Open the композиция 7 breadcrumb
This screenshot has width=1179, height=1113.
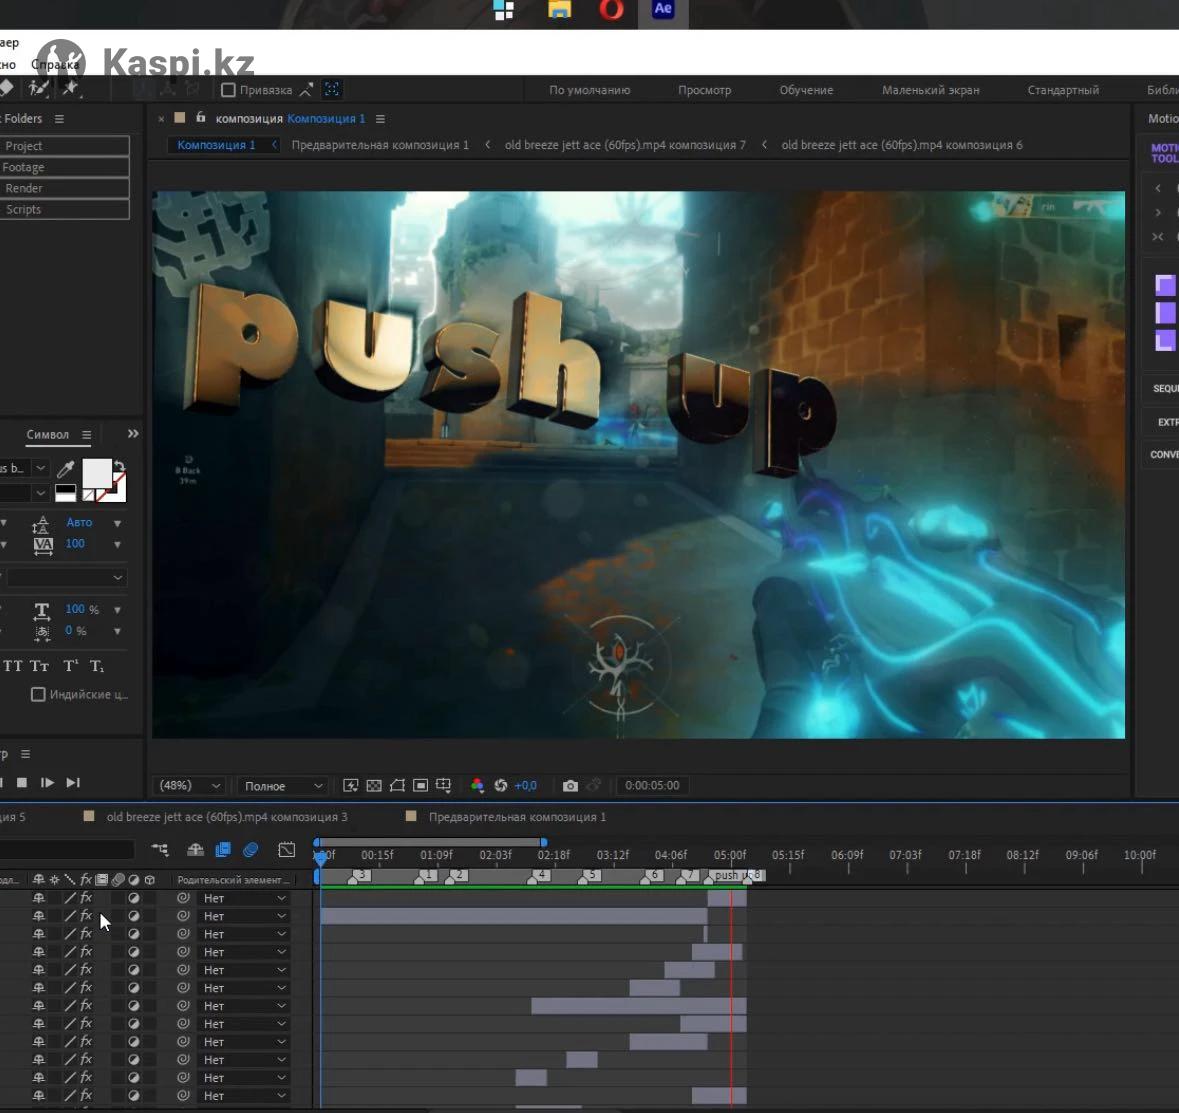[x=625, y=145]
